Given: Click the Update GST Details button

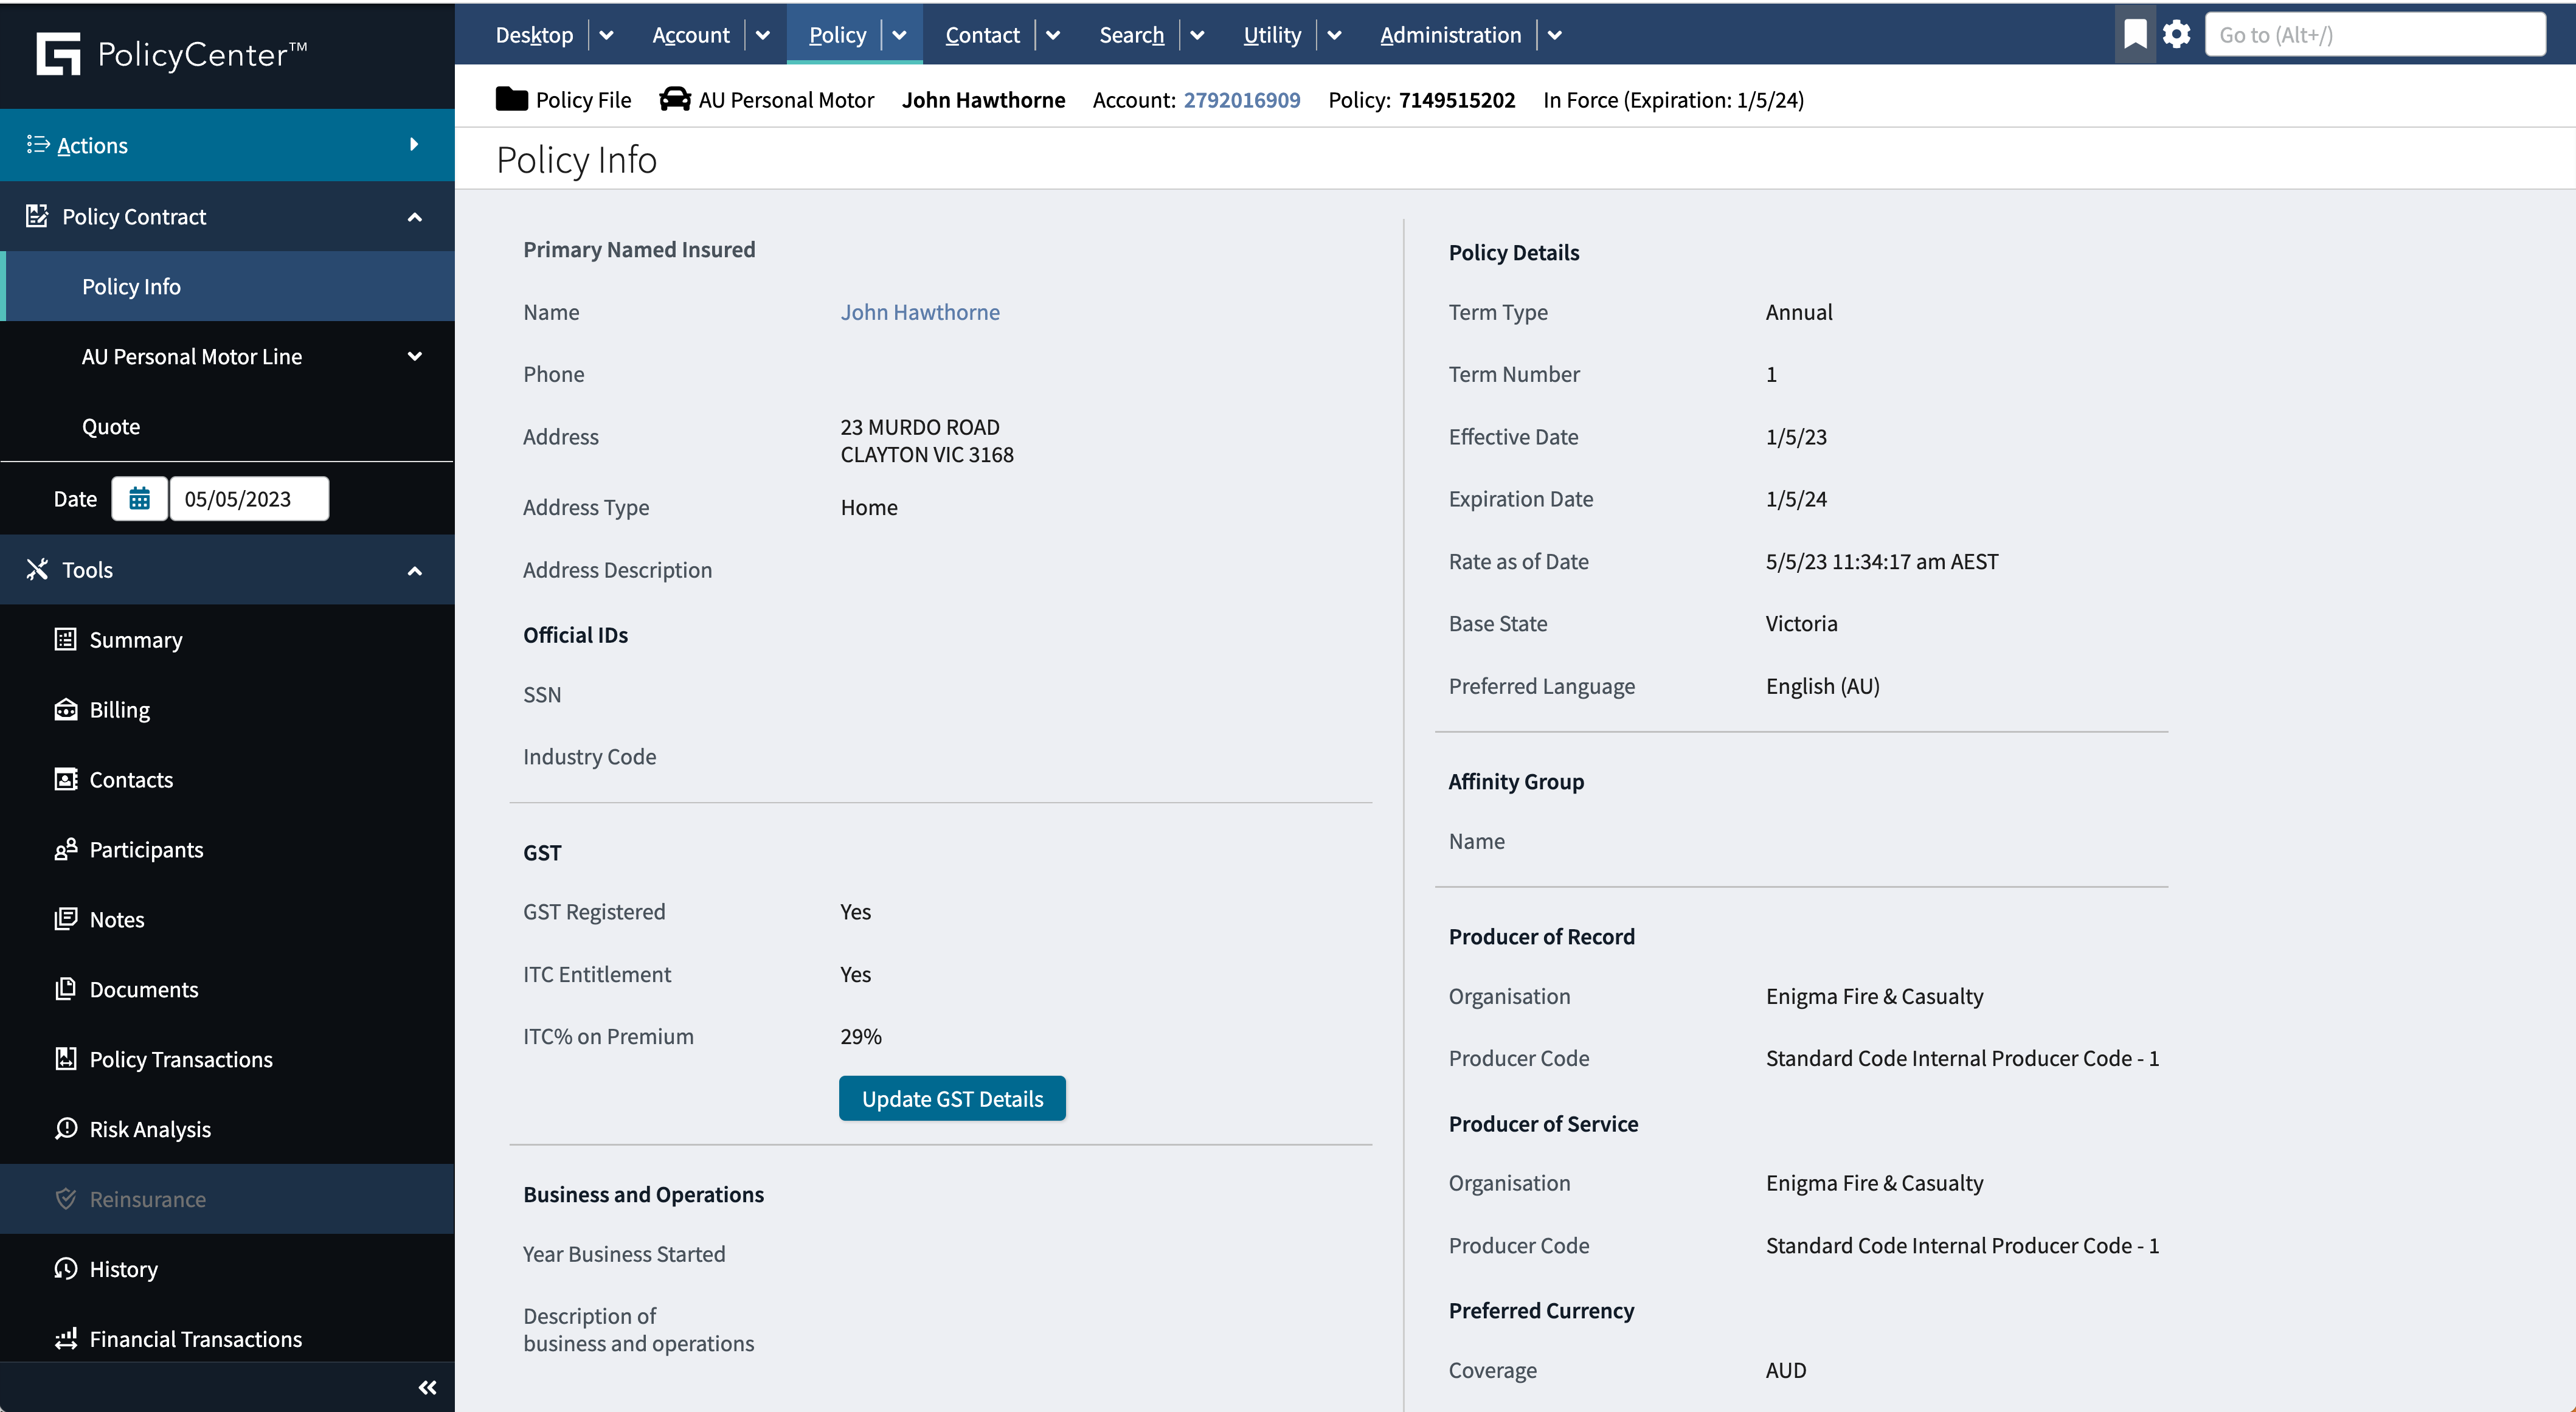Looking at the screenshot, I should click(x=951, y=1098).
